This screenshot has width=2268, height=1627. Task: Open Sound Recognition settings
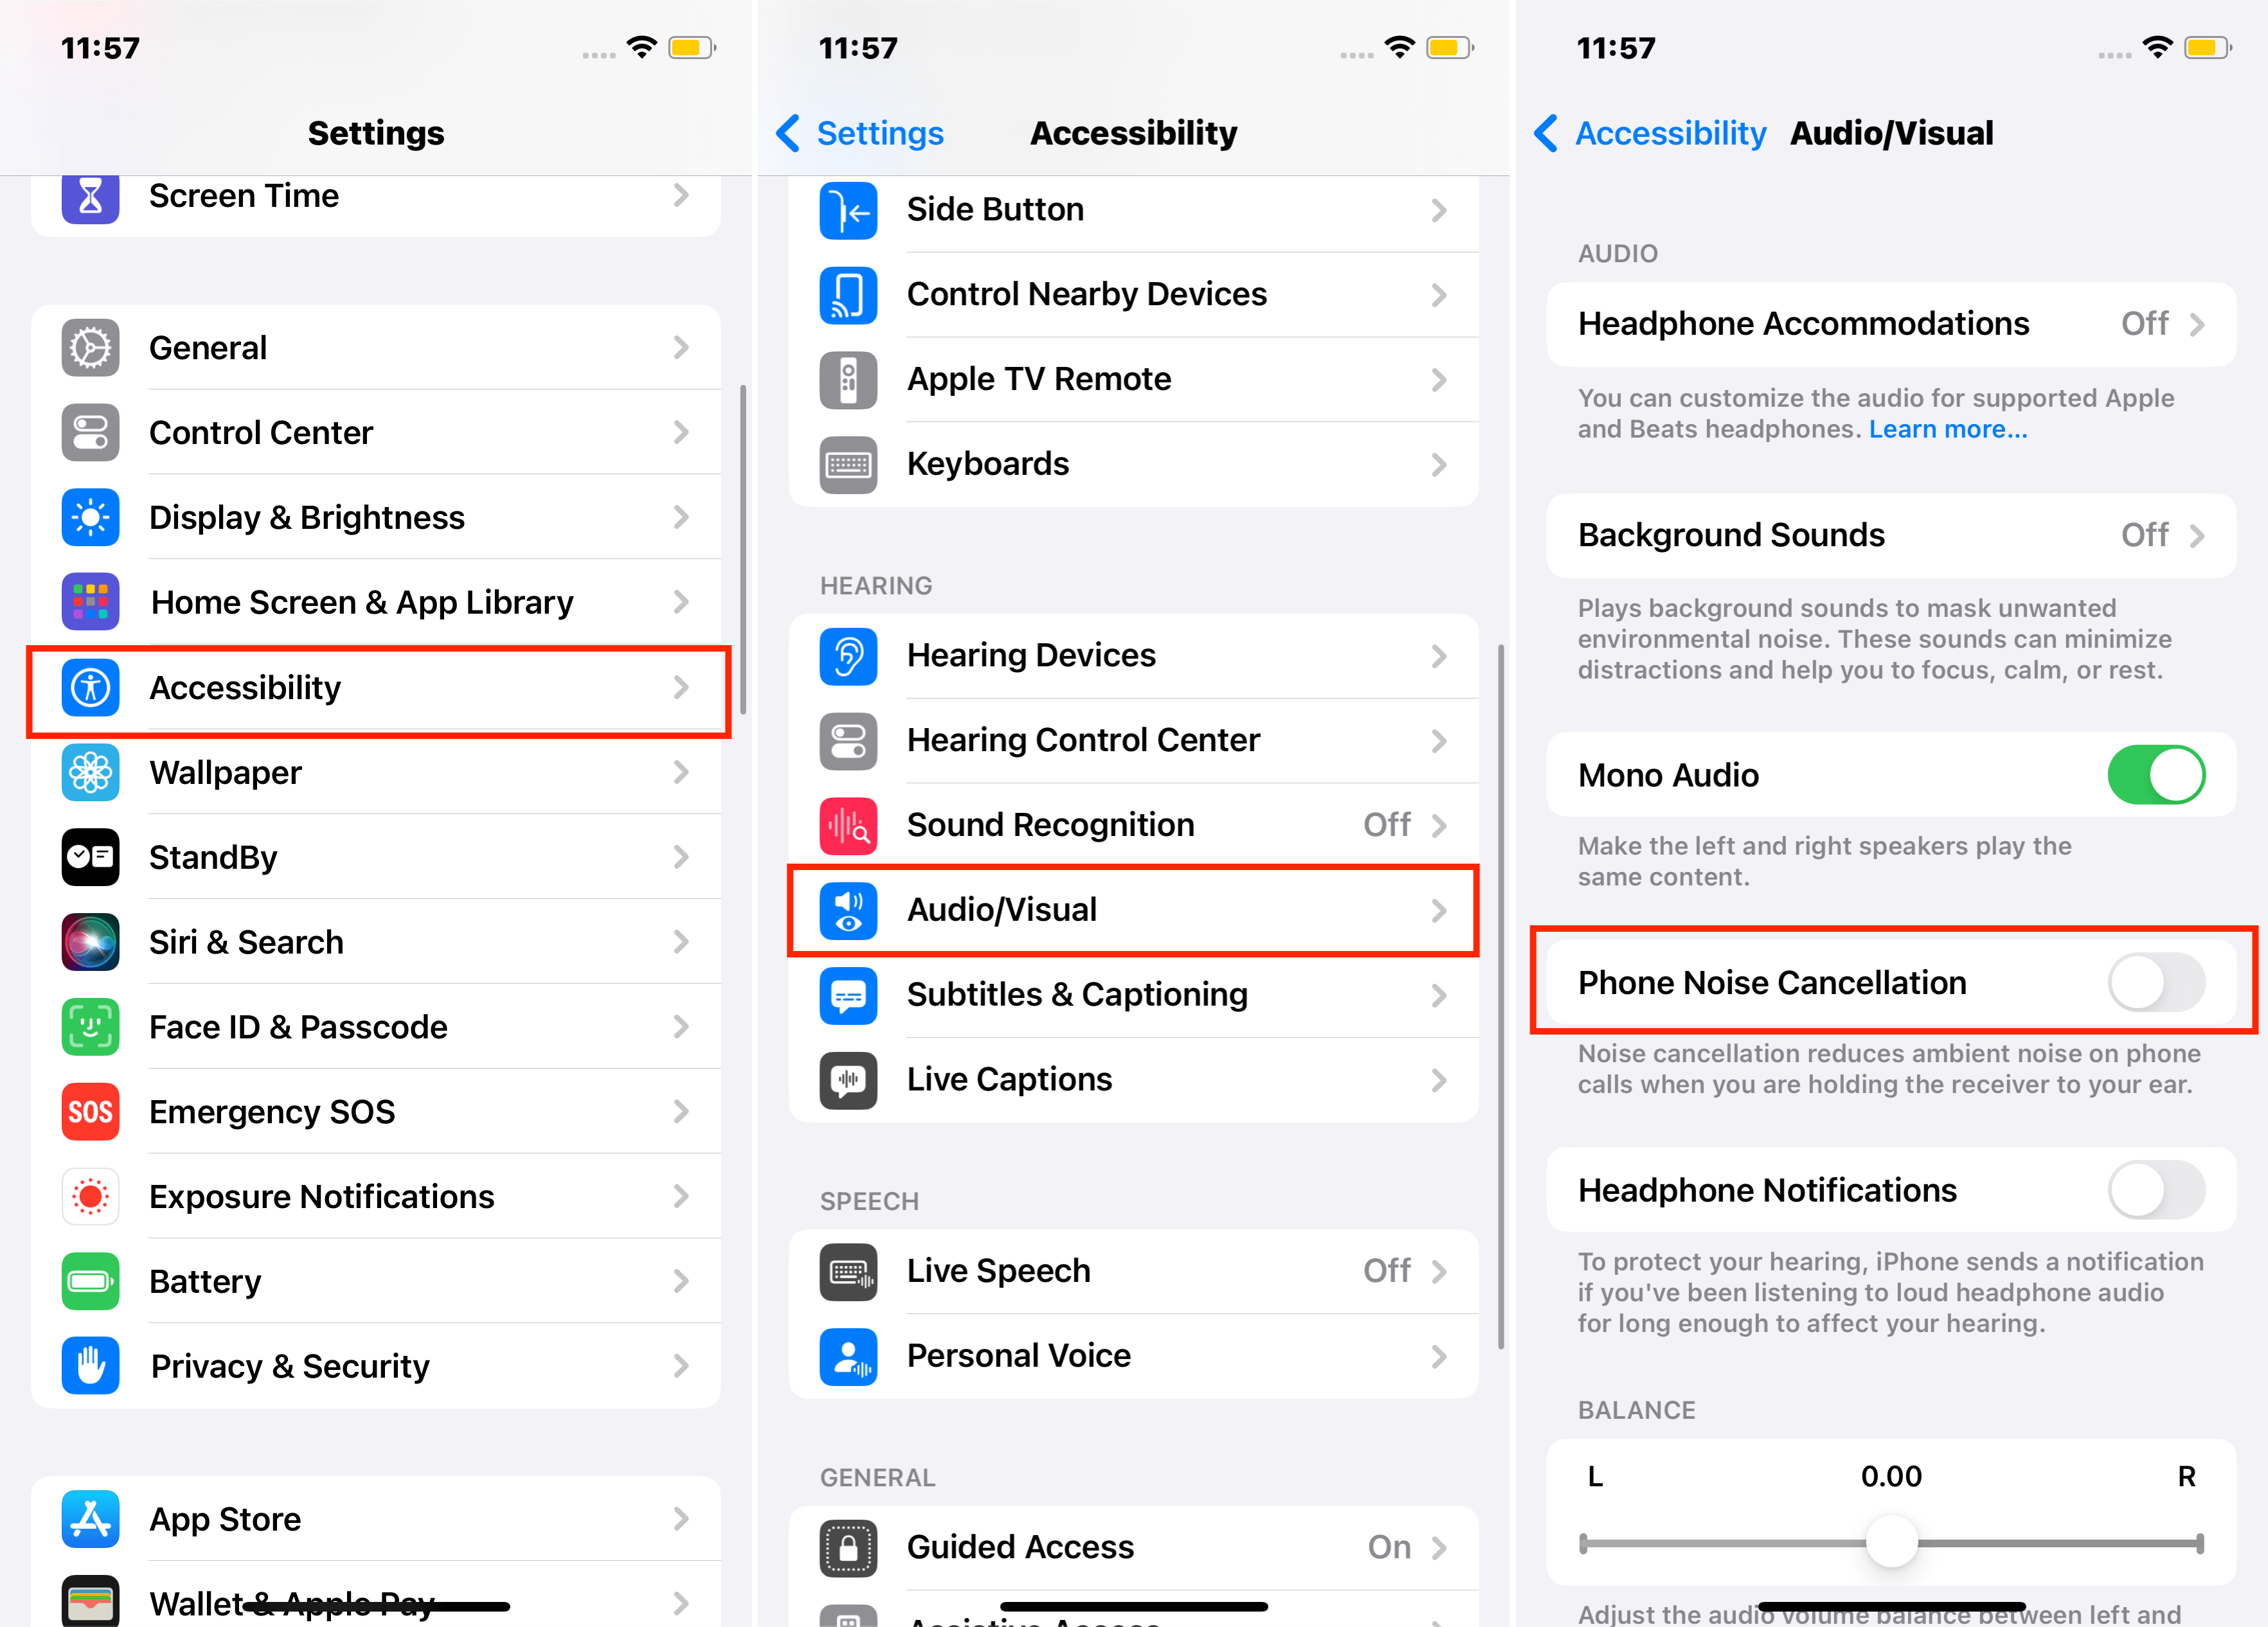[x=1134, y=824]
